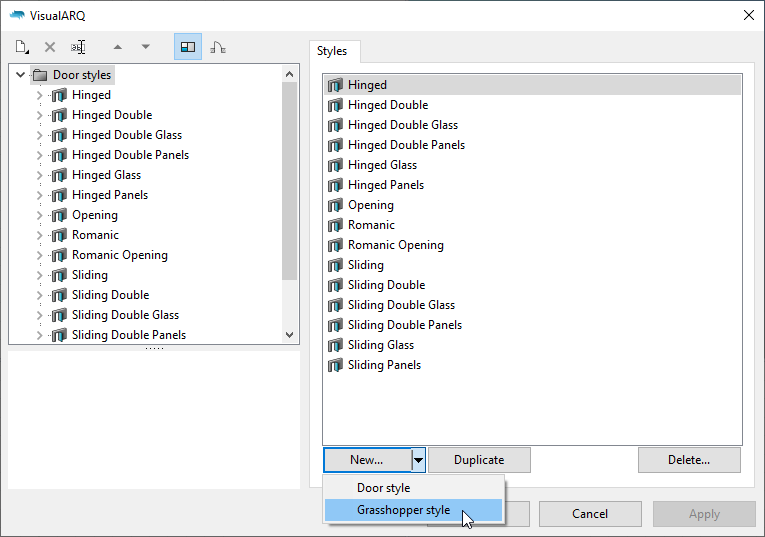
Task: Click door icon beside Hinged in styles list
Action: 335,85
